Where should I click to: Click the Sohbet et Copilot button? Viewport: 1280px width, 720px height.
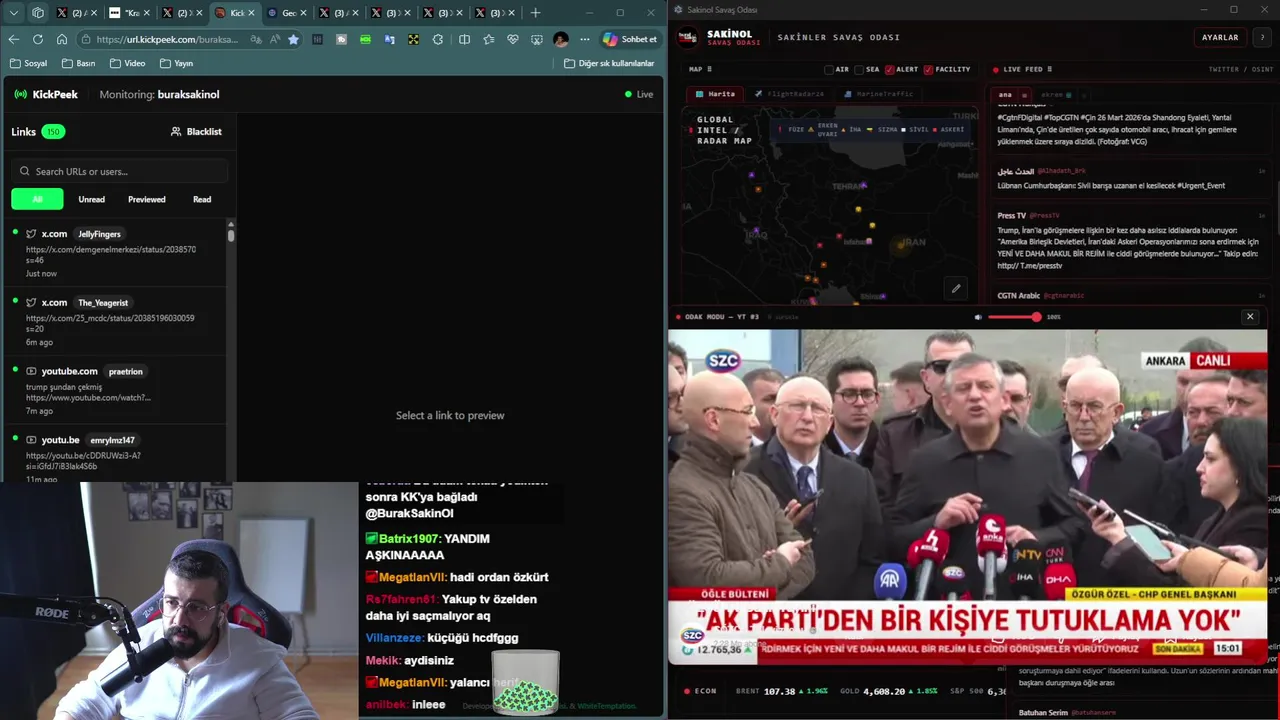[630, 39]
